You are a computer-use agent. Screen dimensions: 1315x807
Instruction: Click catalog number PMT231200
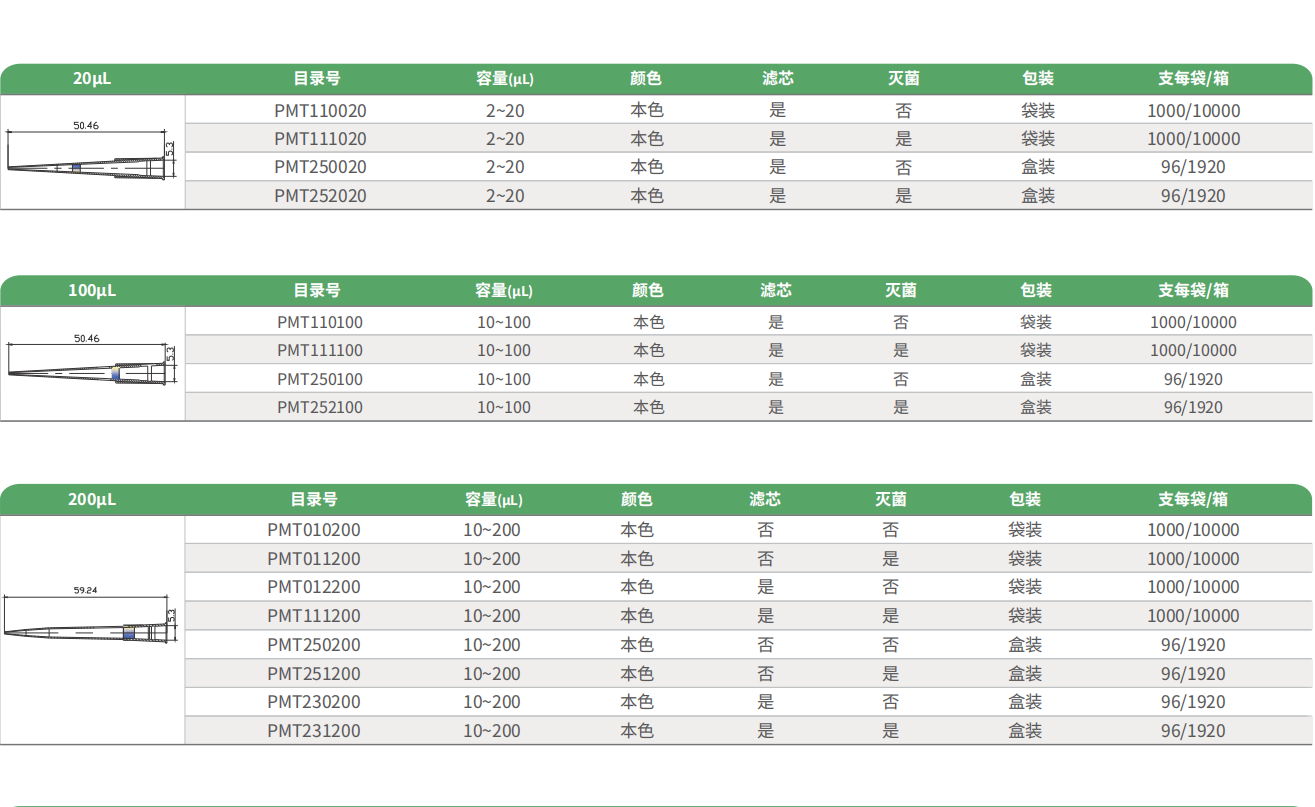pyautogui.click(x=314, y=731)
